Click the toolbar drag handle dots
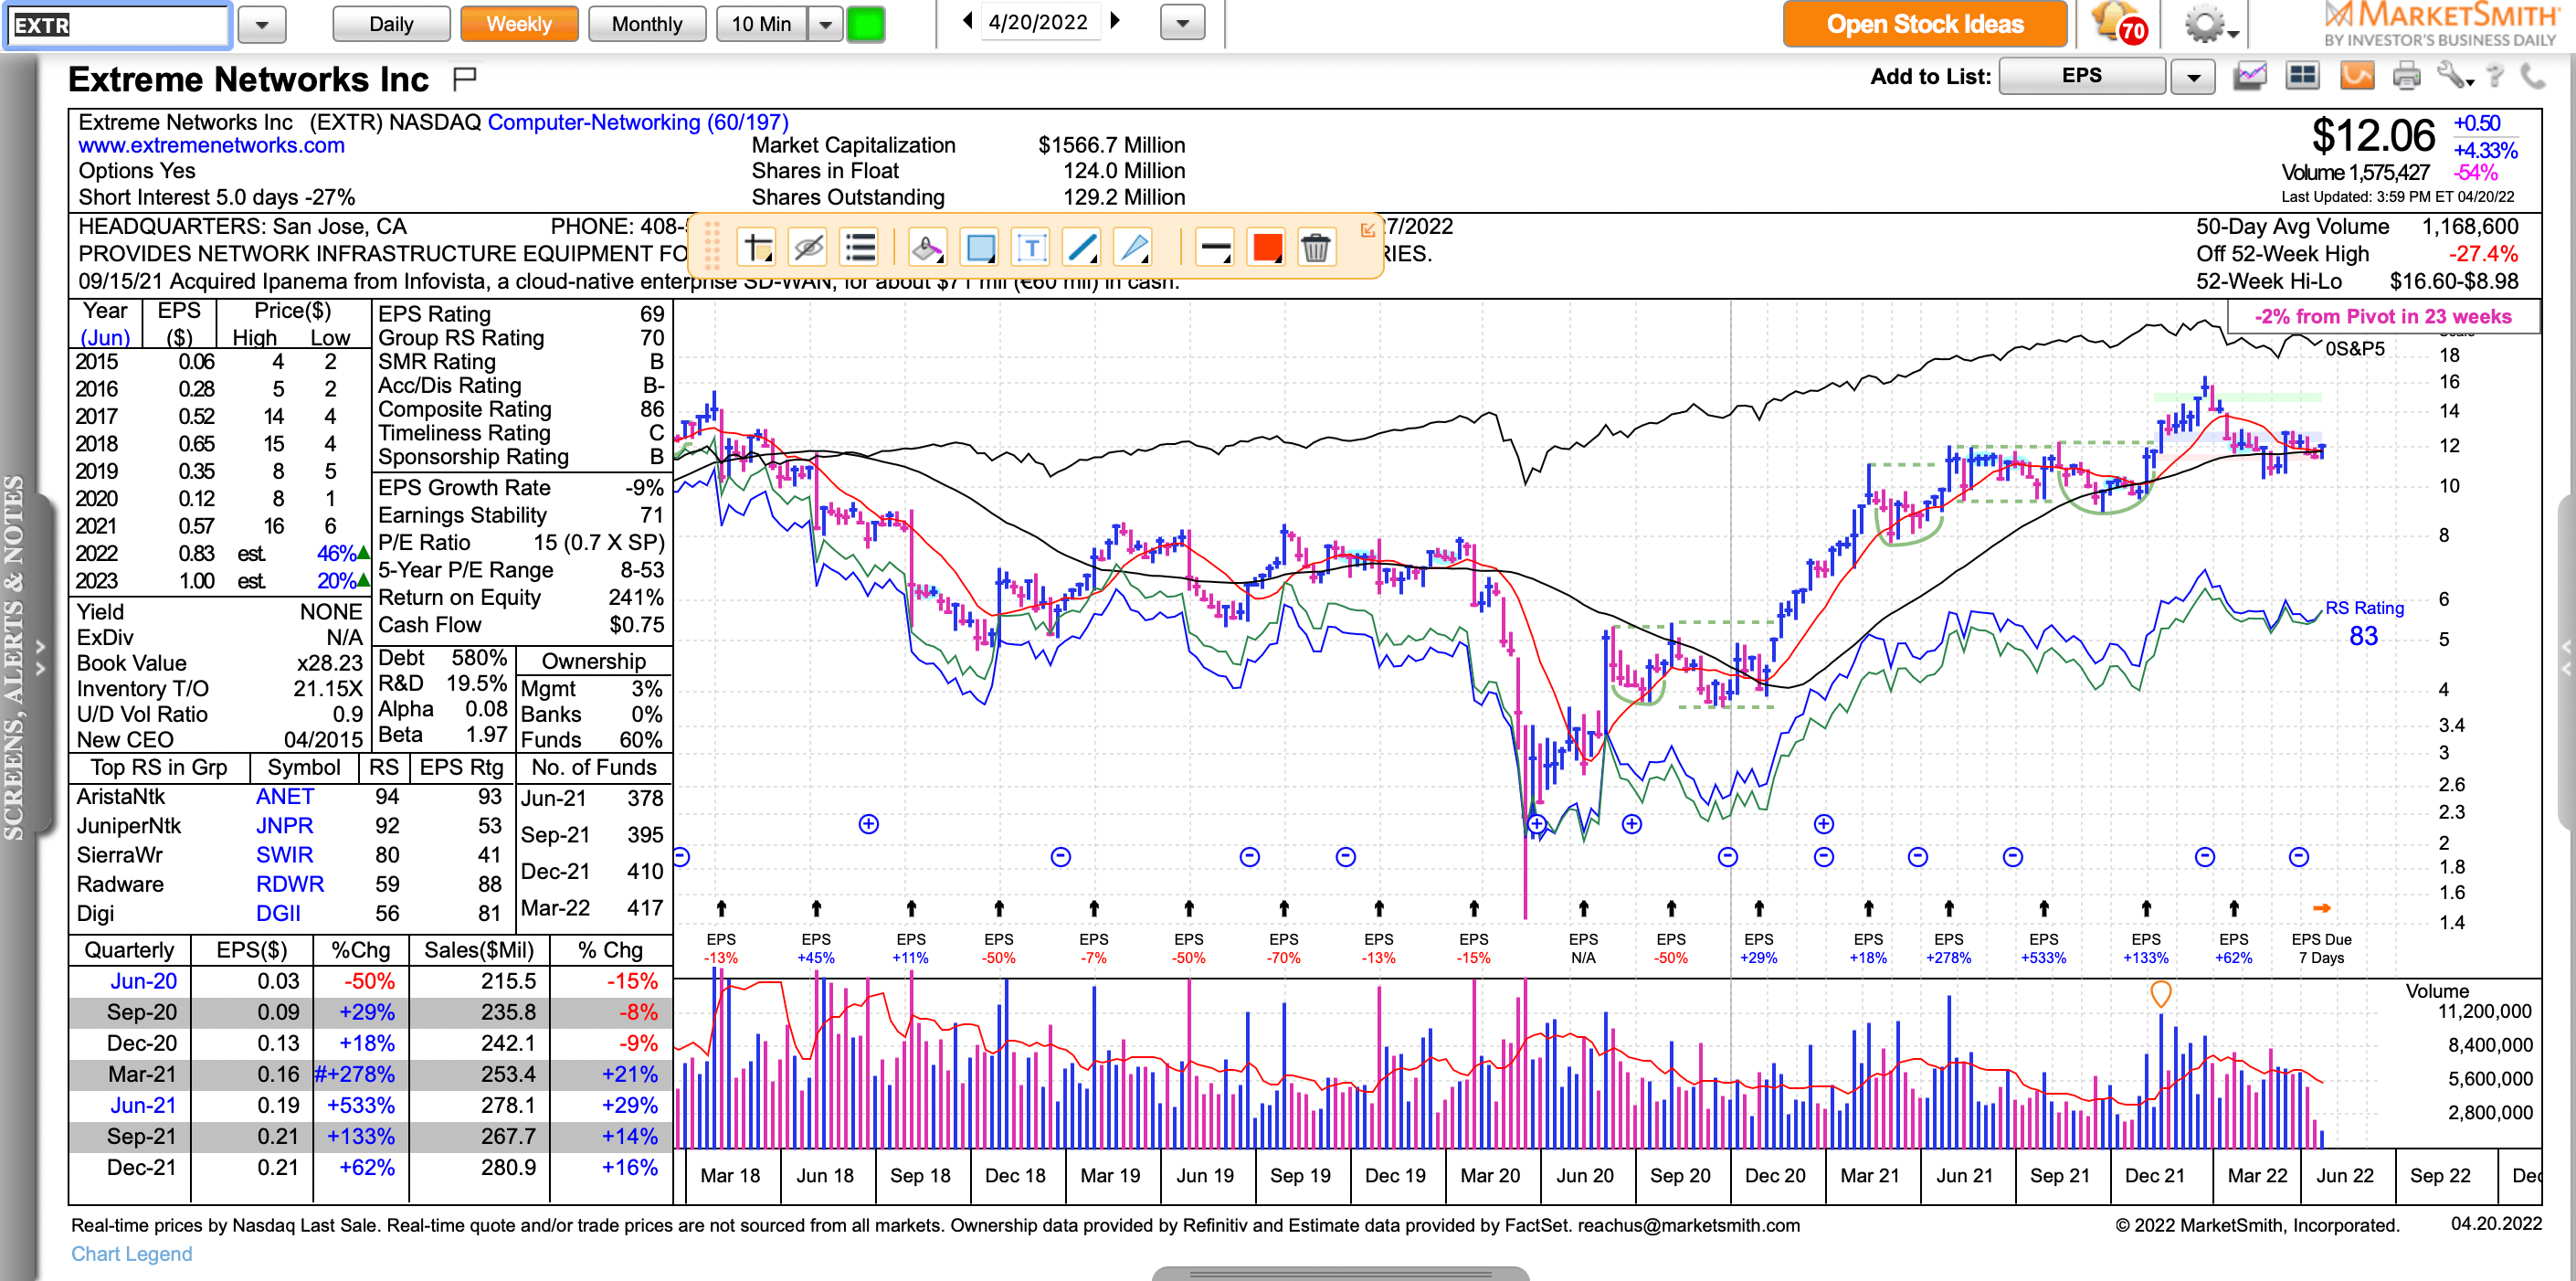2576x1281 pixels. [x=712, y=246]
